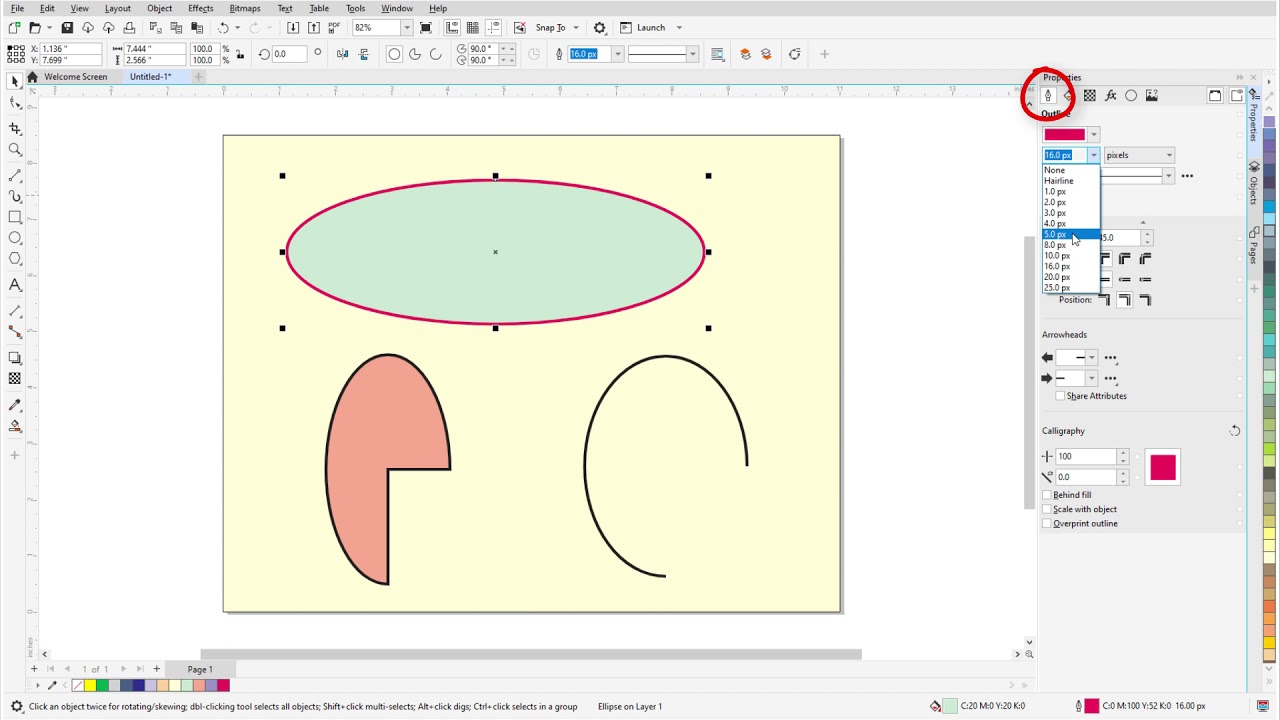Select the Eyedropper tool
The height and width of the screenshot is (720, 1280).
point(15,405)
